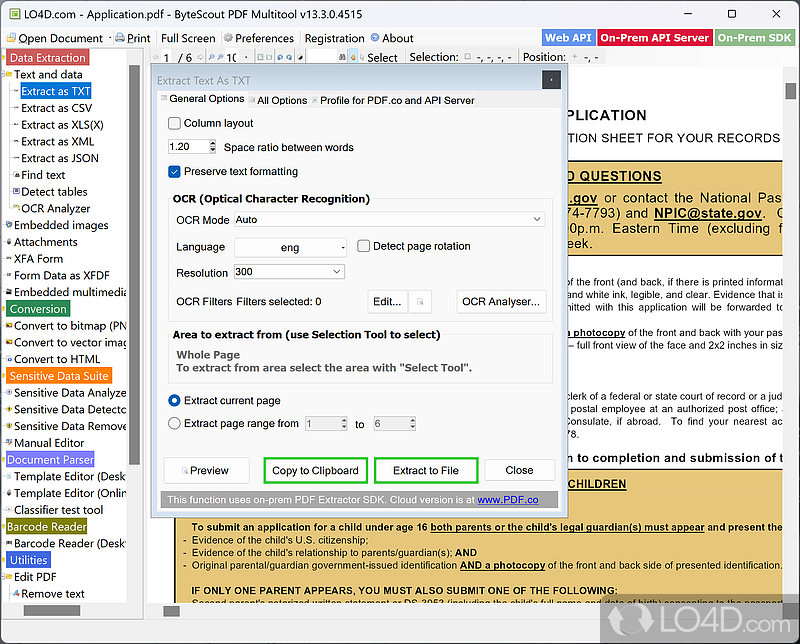Image resolution: width=800 pixels, height=644 pixels.
Task: Click the Sensitive Data Analyzer icon
Action: 9,392
